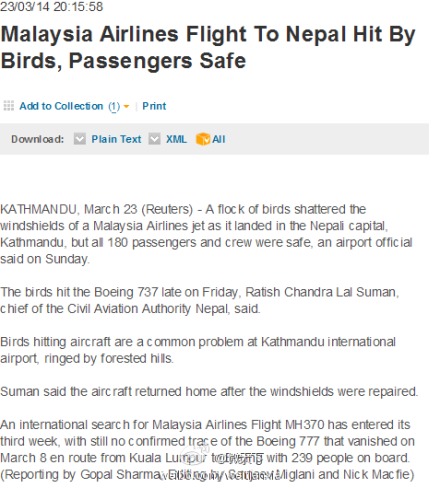This screenshot has width=440, height=488.
Task: Click the orange box download-all icon
Action: coord(203,139)
